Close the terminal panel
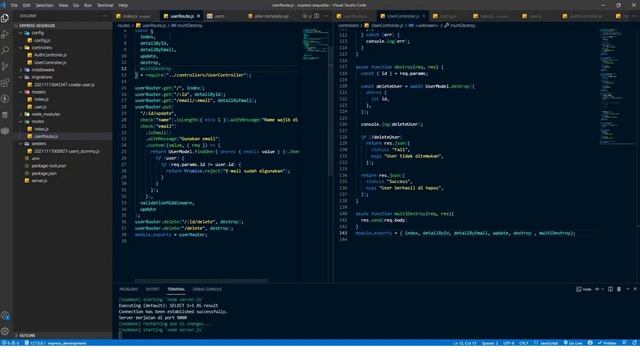Screen dimensions: 640x360 coord(635,289)
